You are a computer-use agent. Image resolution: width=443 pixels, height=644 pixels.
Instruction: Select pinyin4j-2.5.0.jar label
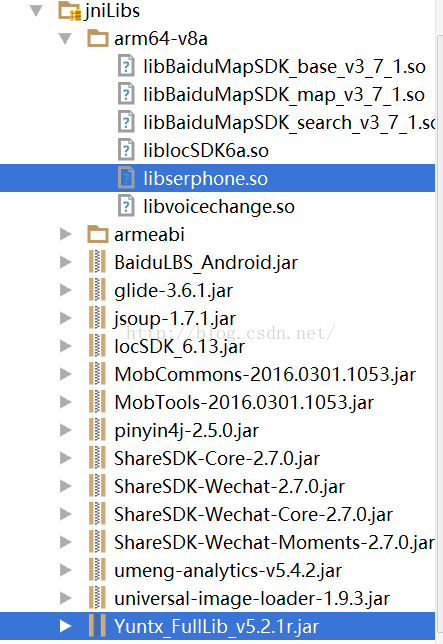[186, 431]
